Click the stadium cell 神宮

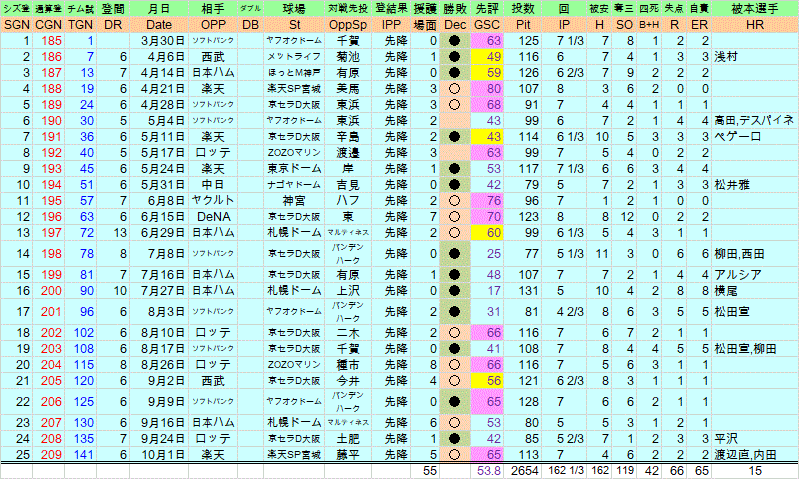[294, 201]
